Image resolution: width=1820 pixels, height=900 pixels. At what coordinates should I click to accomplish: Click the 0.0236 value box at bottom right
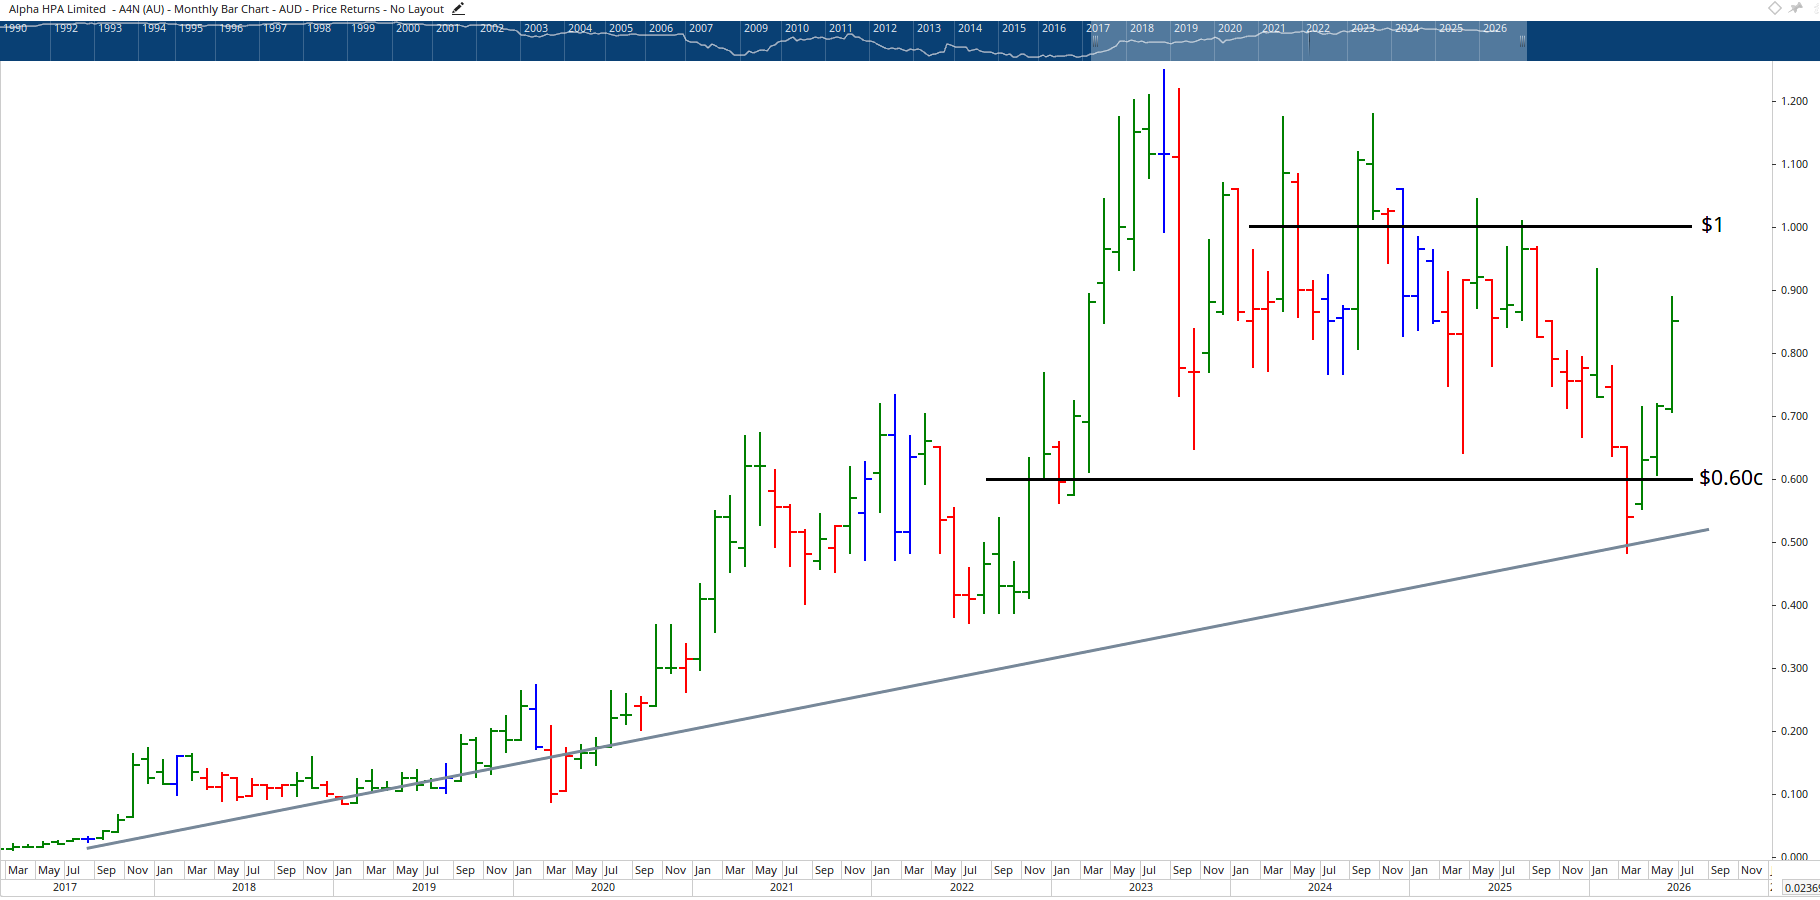coord(1801,888)
